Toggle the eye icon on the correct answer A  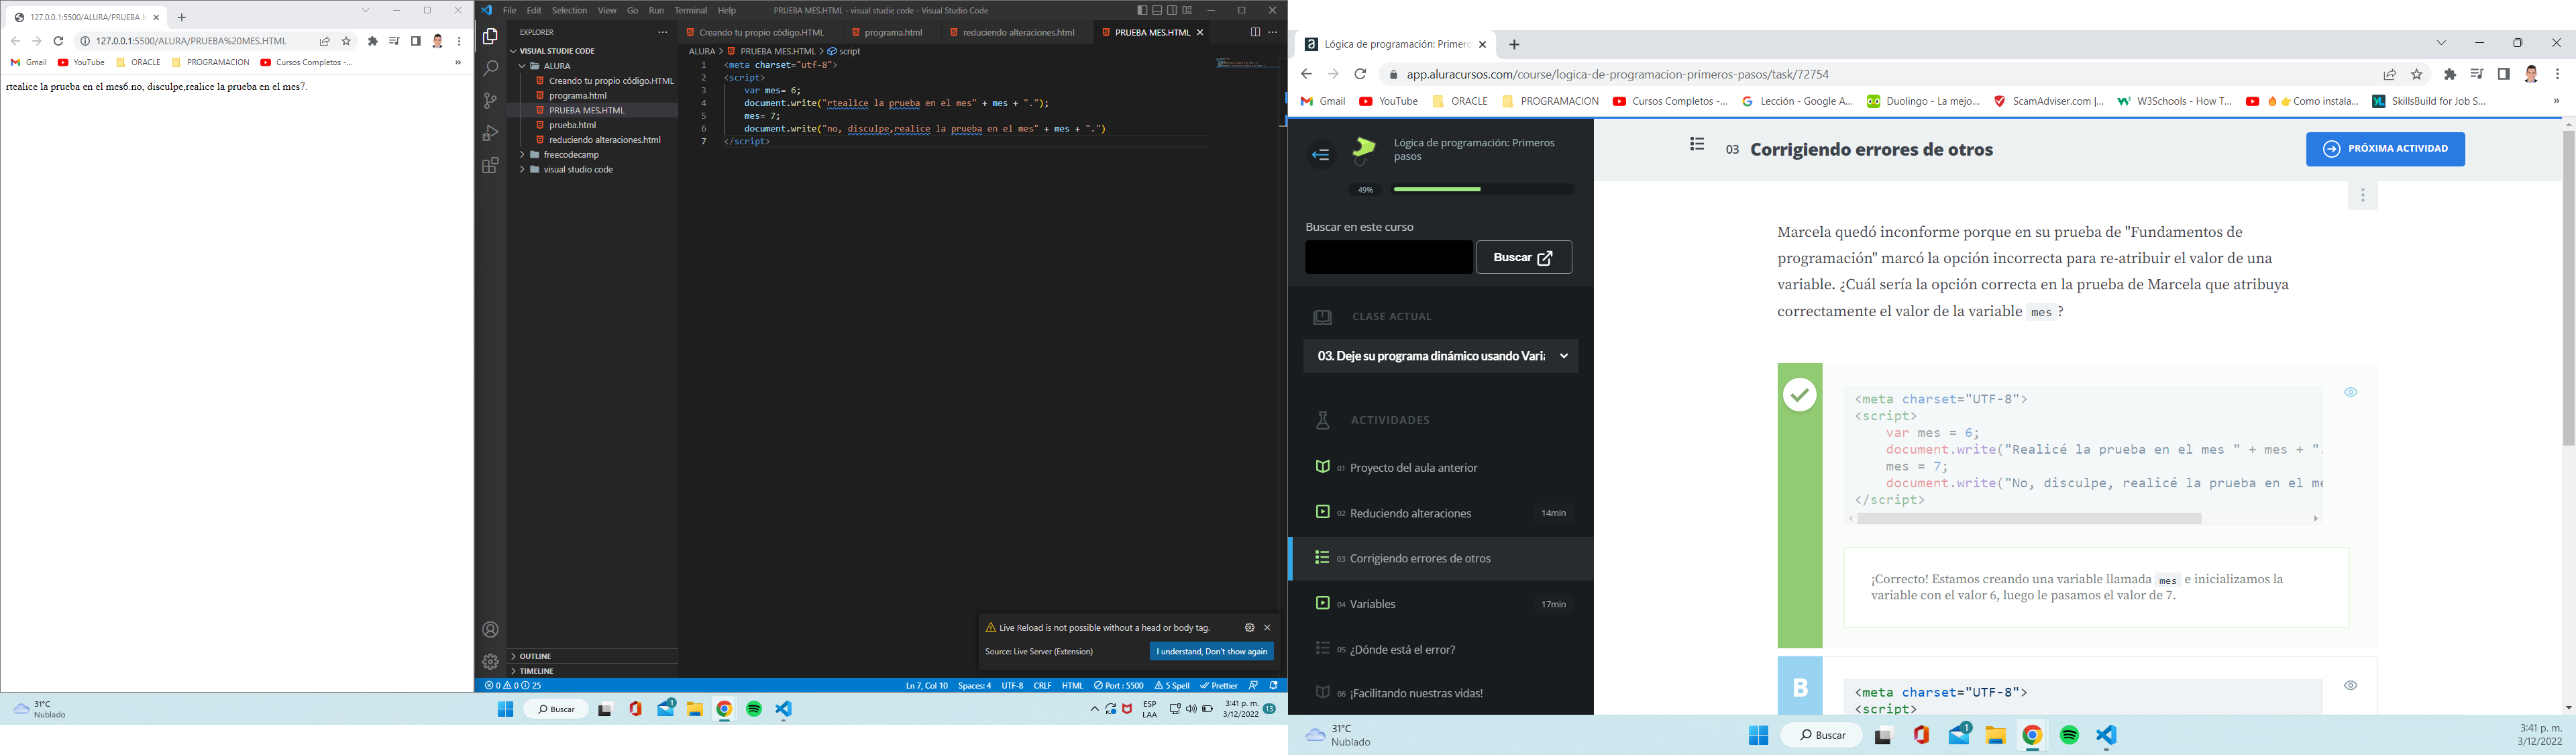[2350, 392]
